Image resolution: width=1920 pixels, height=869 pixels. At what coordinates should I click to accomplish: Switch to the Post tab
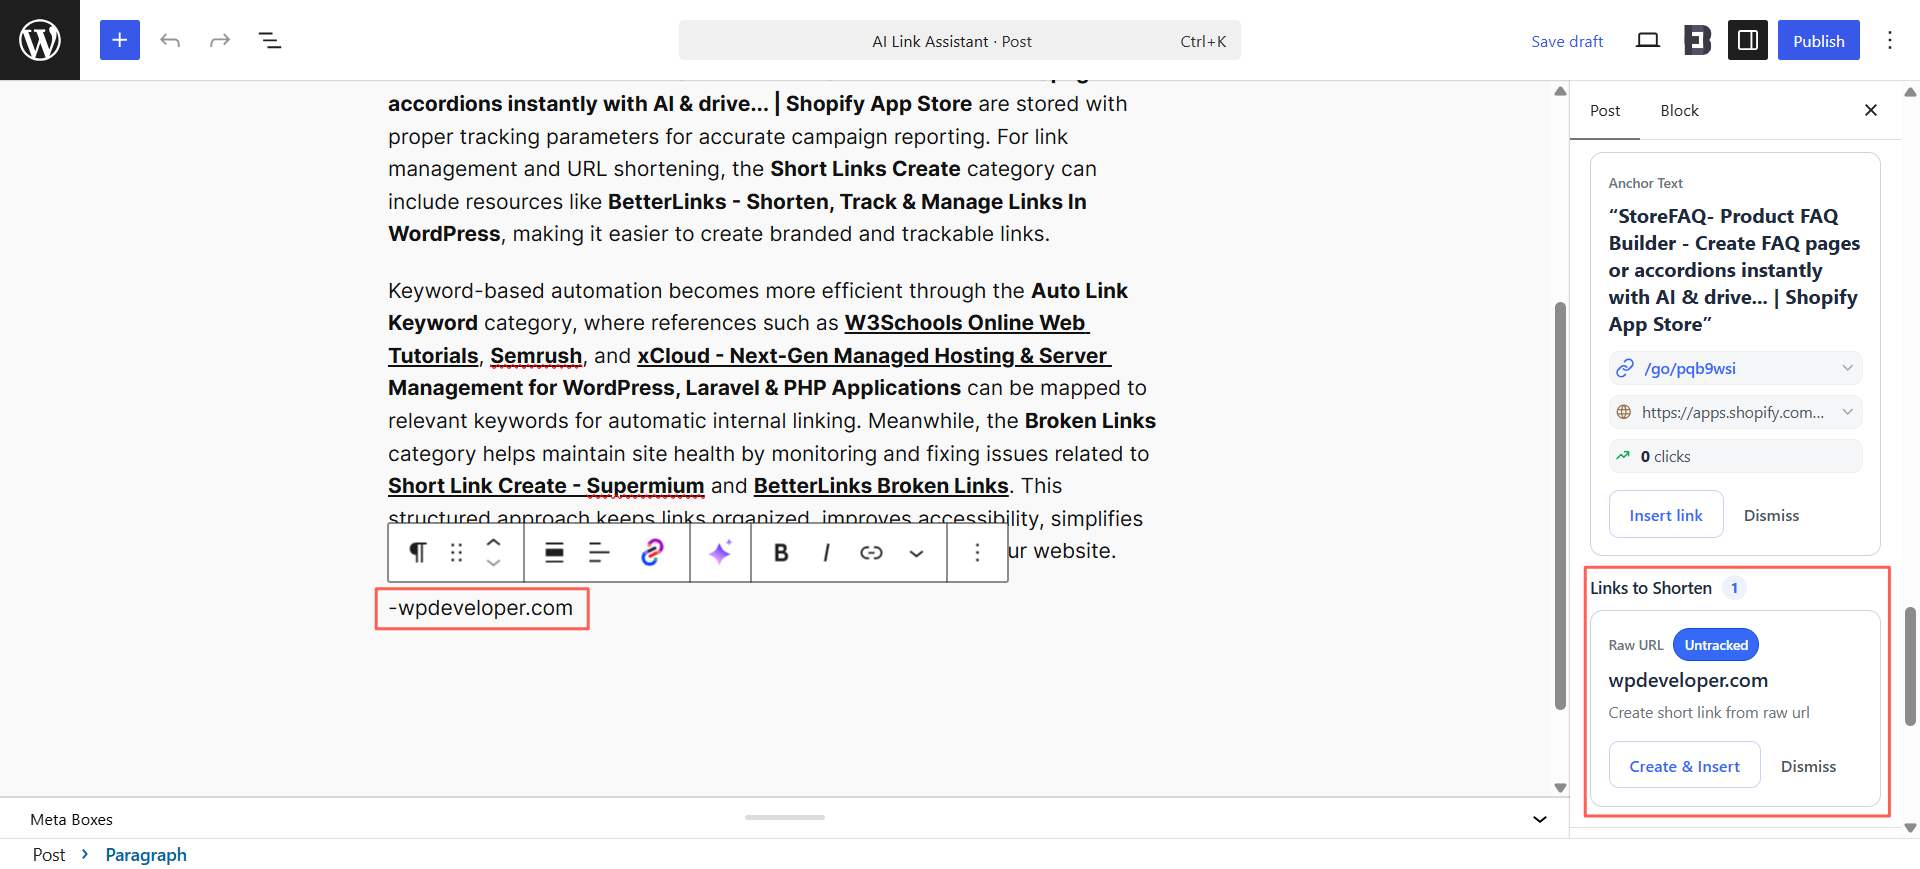[1605, 110]
